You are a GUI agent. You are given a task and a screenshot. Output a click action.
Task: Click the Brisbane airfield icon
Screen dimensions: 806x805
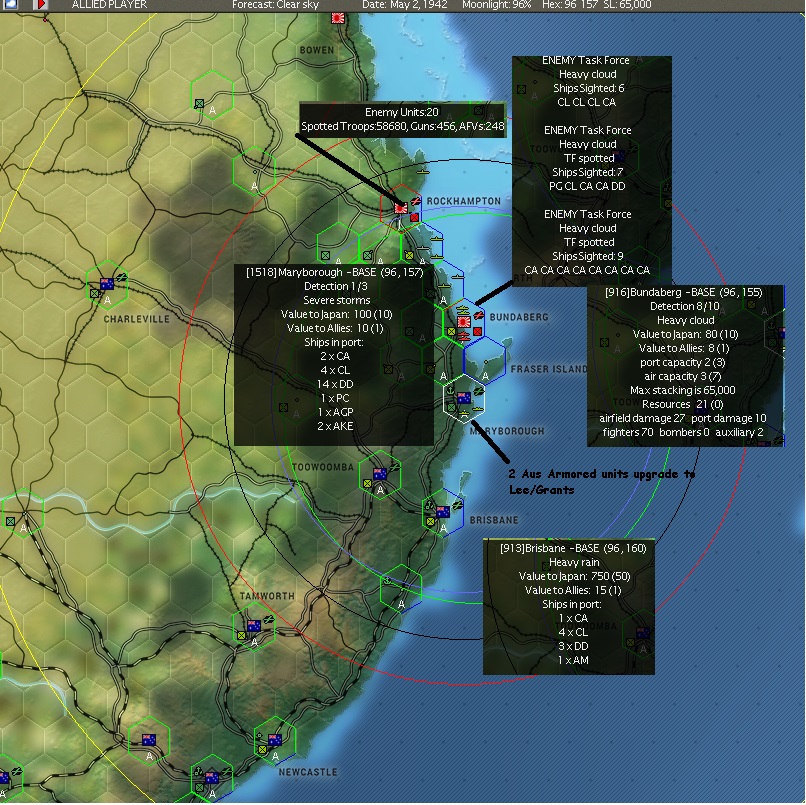pyautogui.click(x=457, y=506)
